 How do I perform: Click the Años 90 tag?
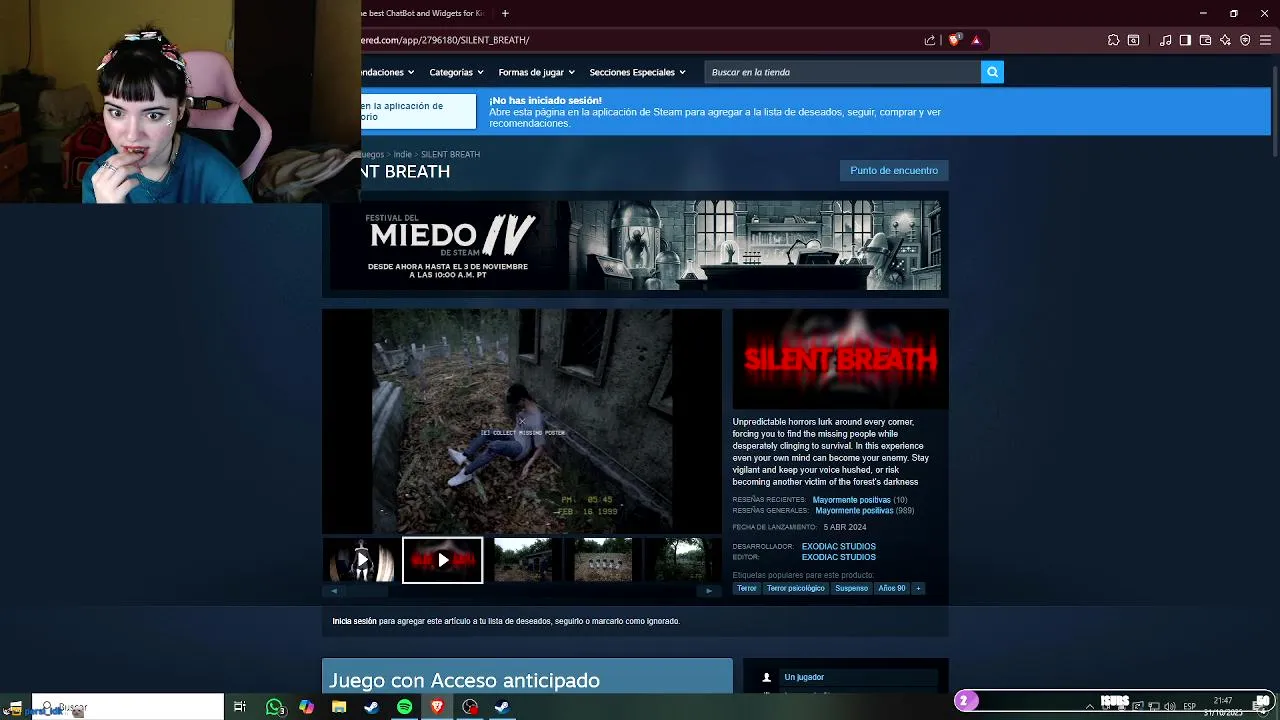(x=892, y=588)
